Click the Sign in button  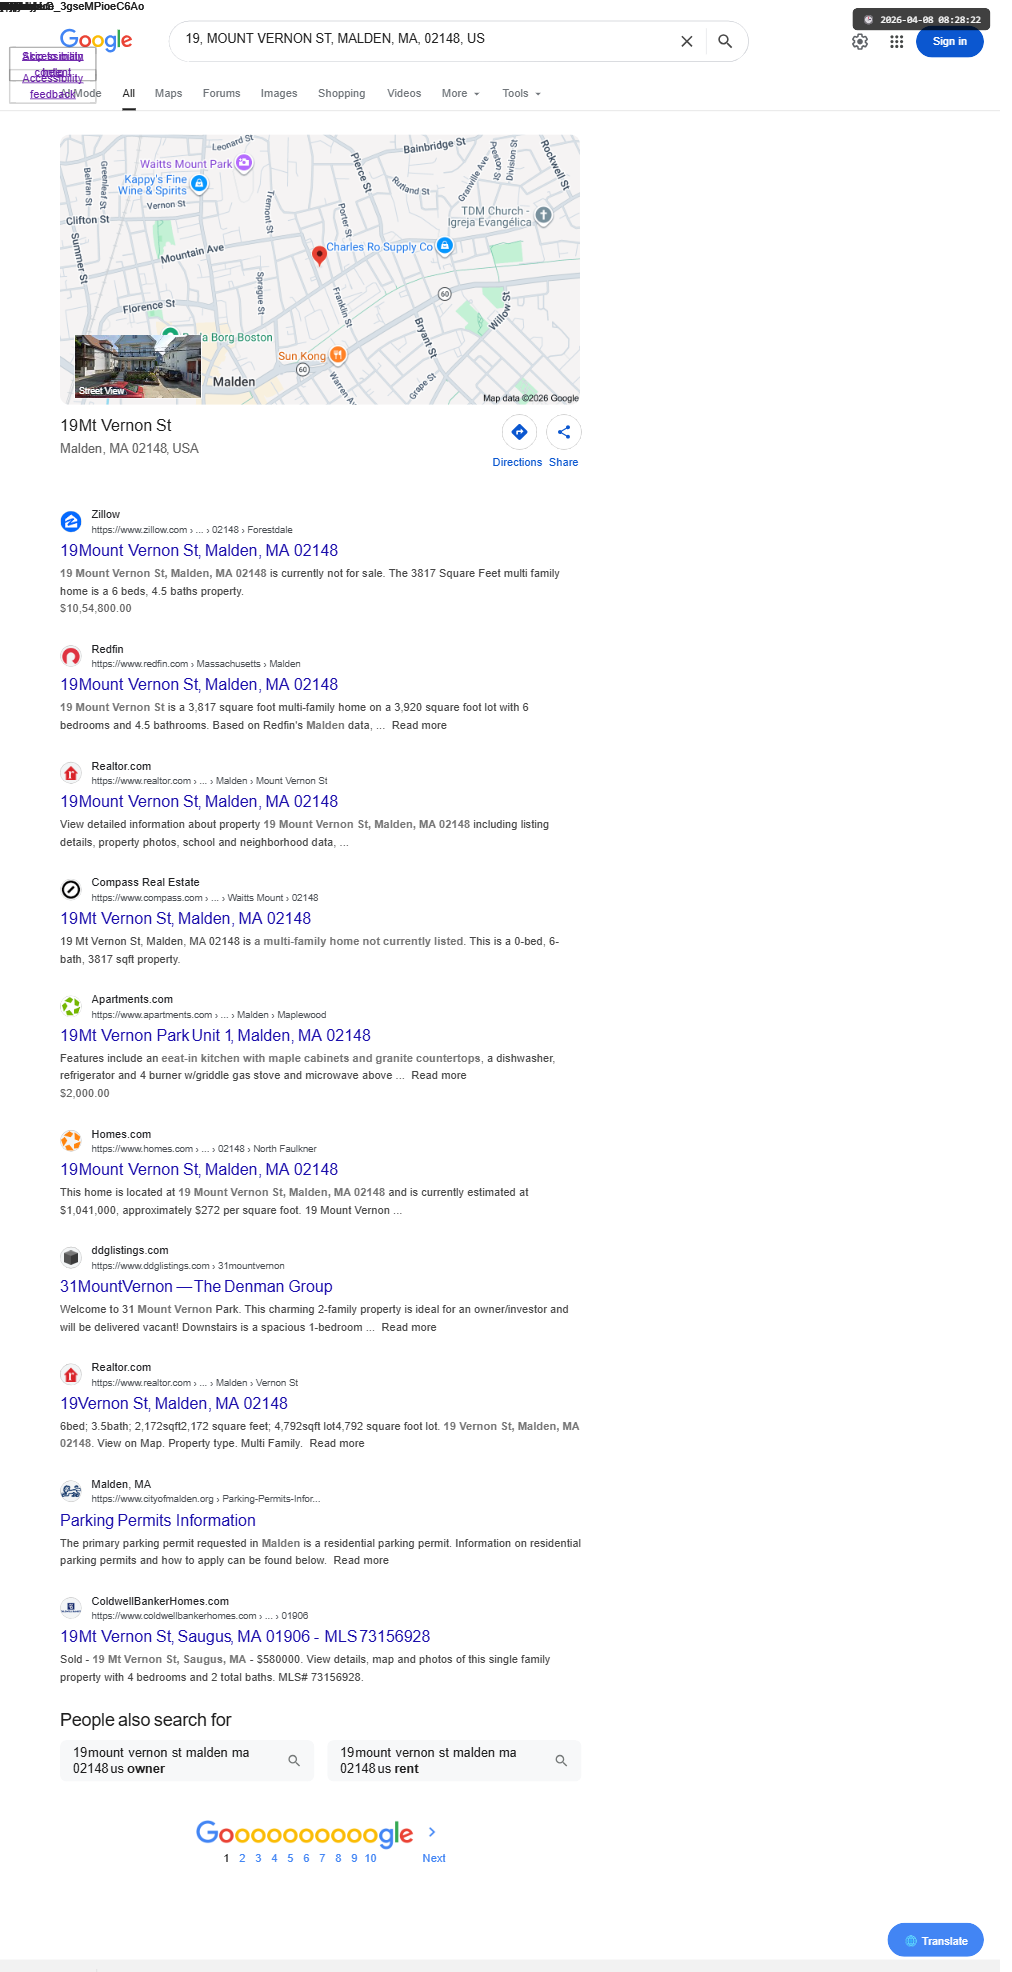tap(949, 42)
